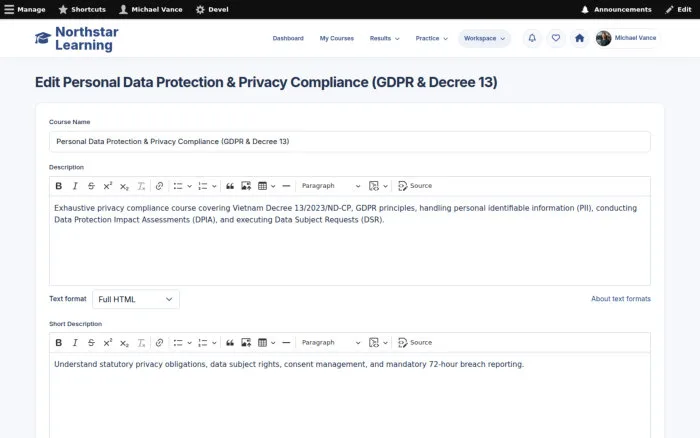700x438 pixels.
Task: Go to My Courses
Action: [x=337, y=38]
